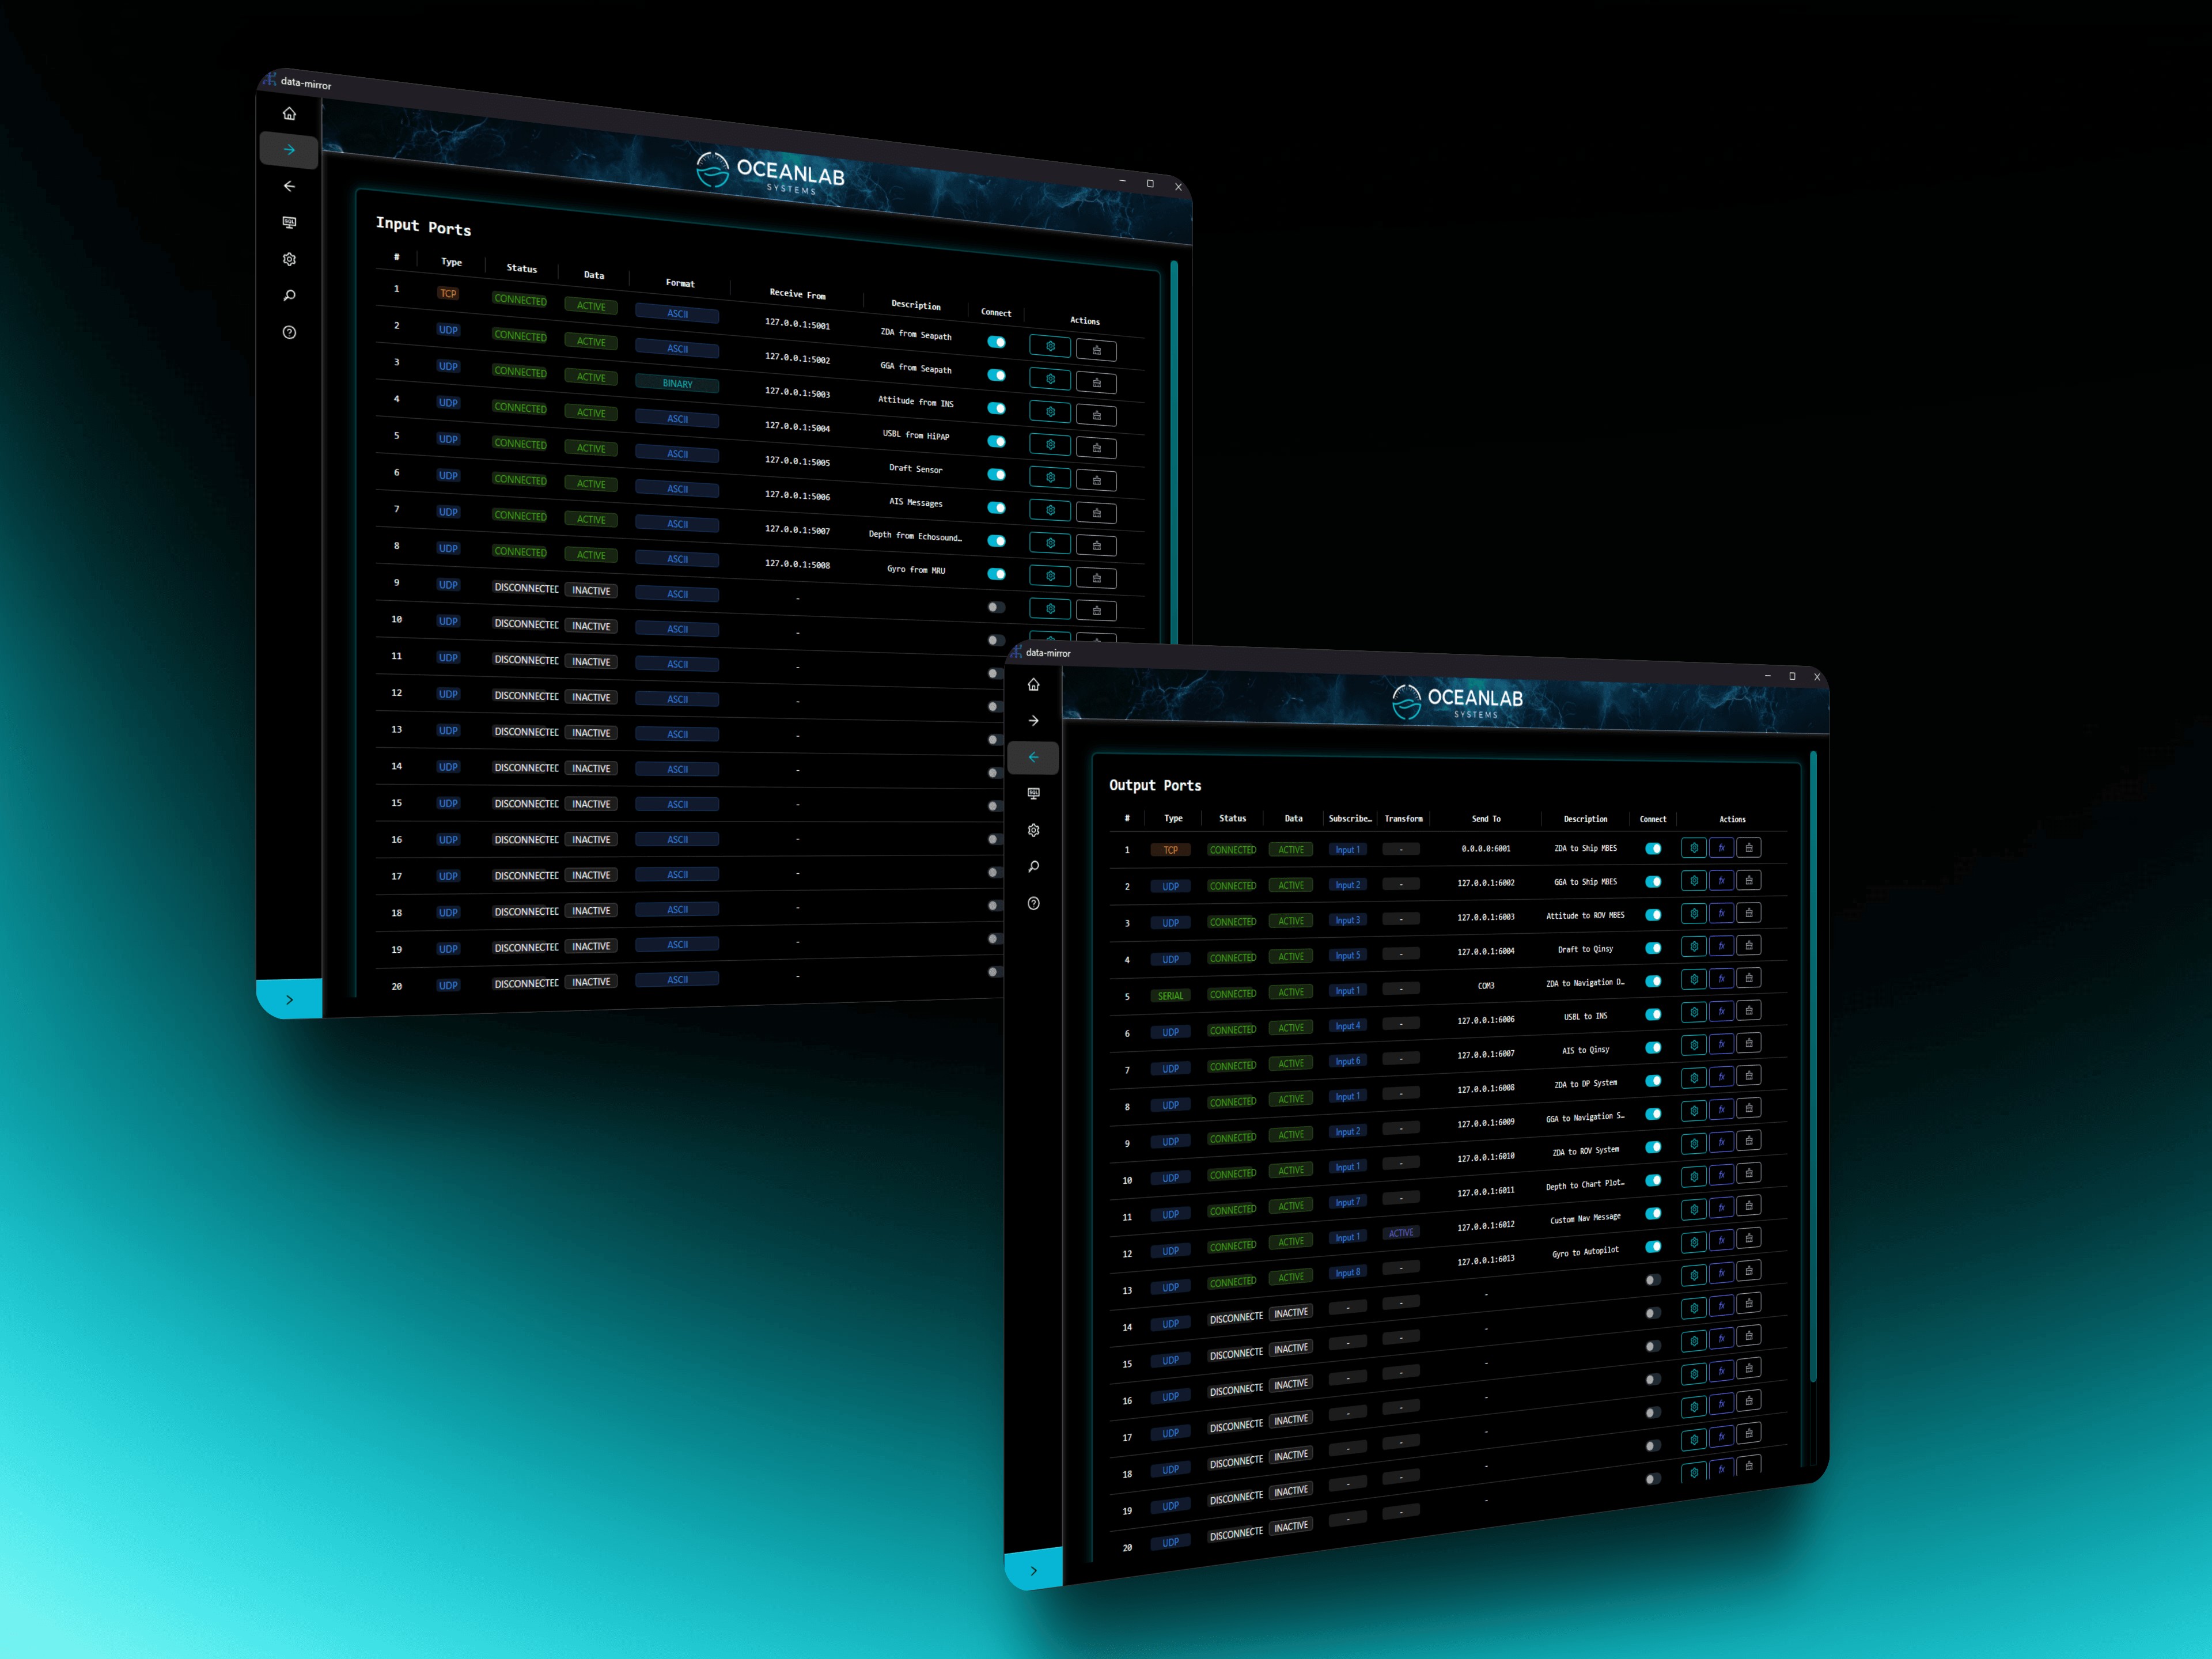The width and height of the screenshot is (2212, 1659).
Task: Expand sidebar in the Output Ports window
Action: point(1033,1570)
